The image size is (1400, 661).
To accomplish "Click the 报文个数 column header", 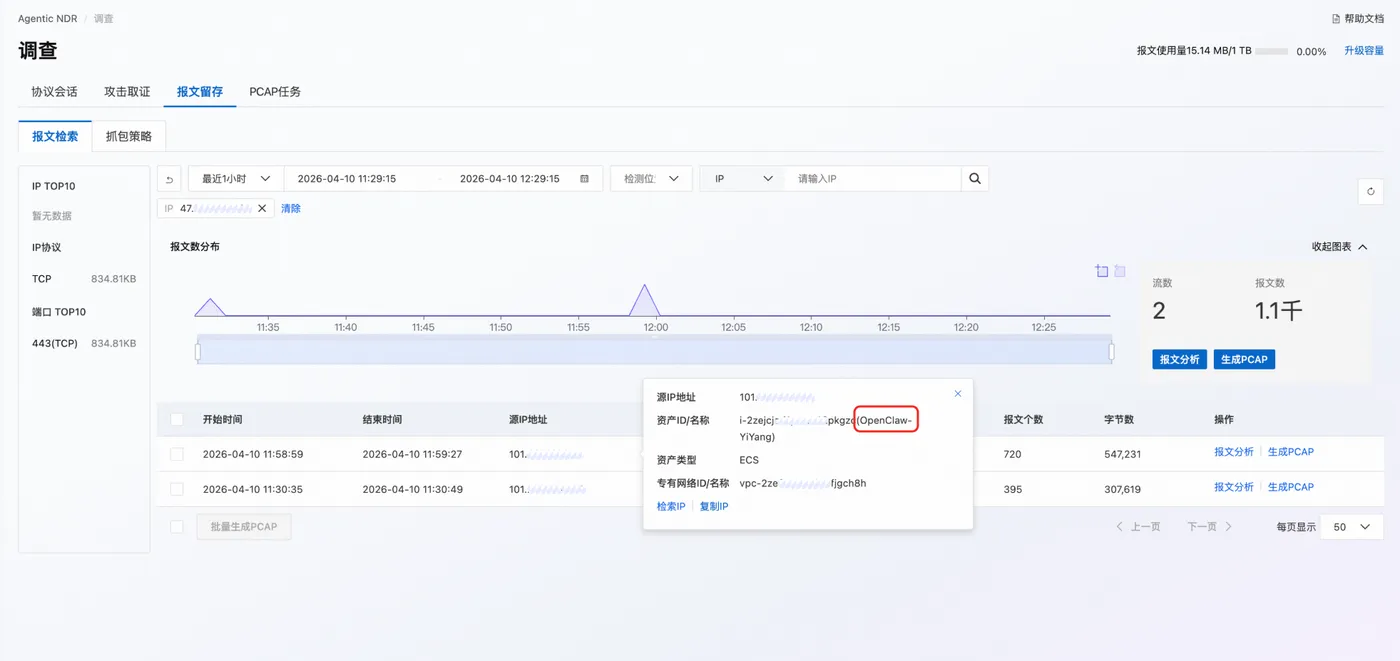I will (x=1023, y=420).
